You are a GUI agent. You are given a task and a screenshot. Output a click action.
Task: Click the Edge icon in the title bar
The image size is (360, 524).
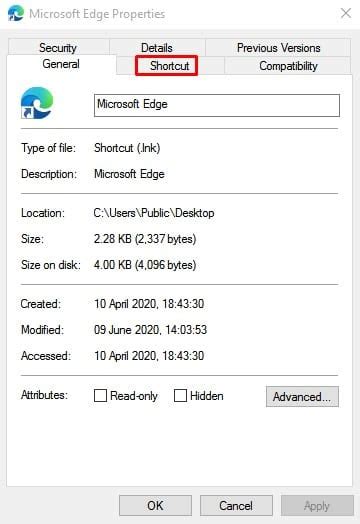tap(16, 13)
